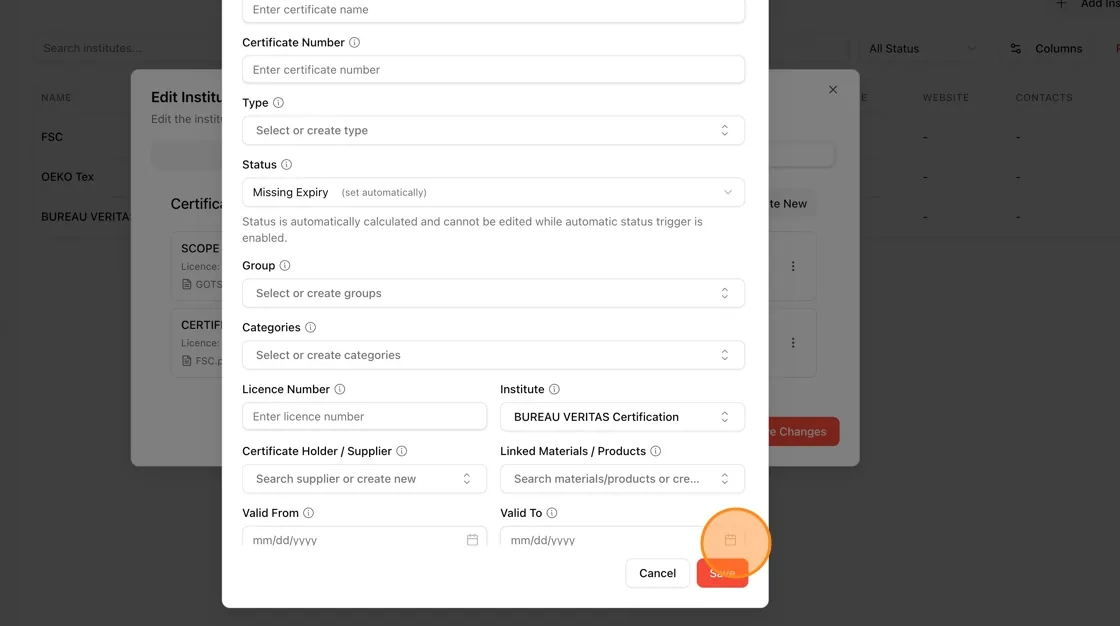
Task: Open options menu for second certificate card
Action: pyautogui.click(x=793, y=342)
